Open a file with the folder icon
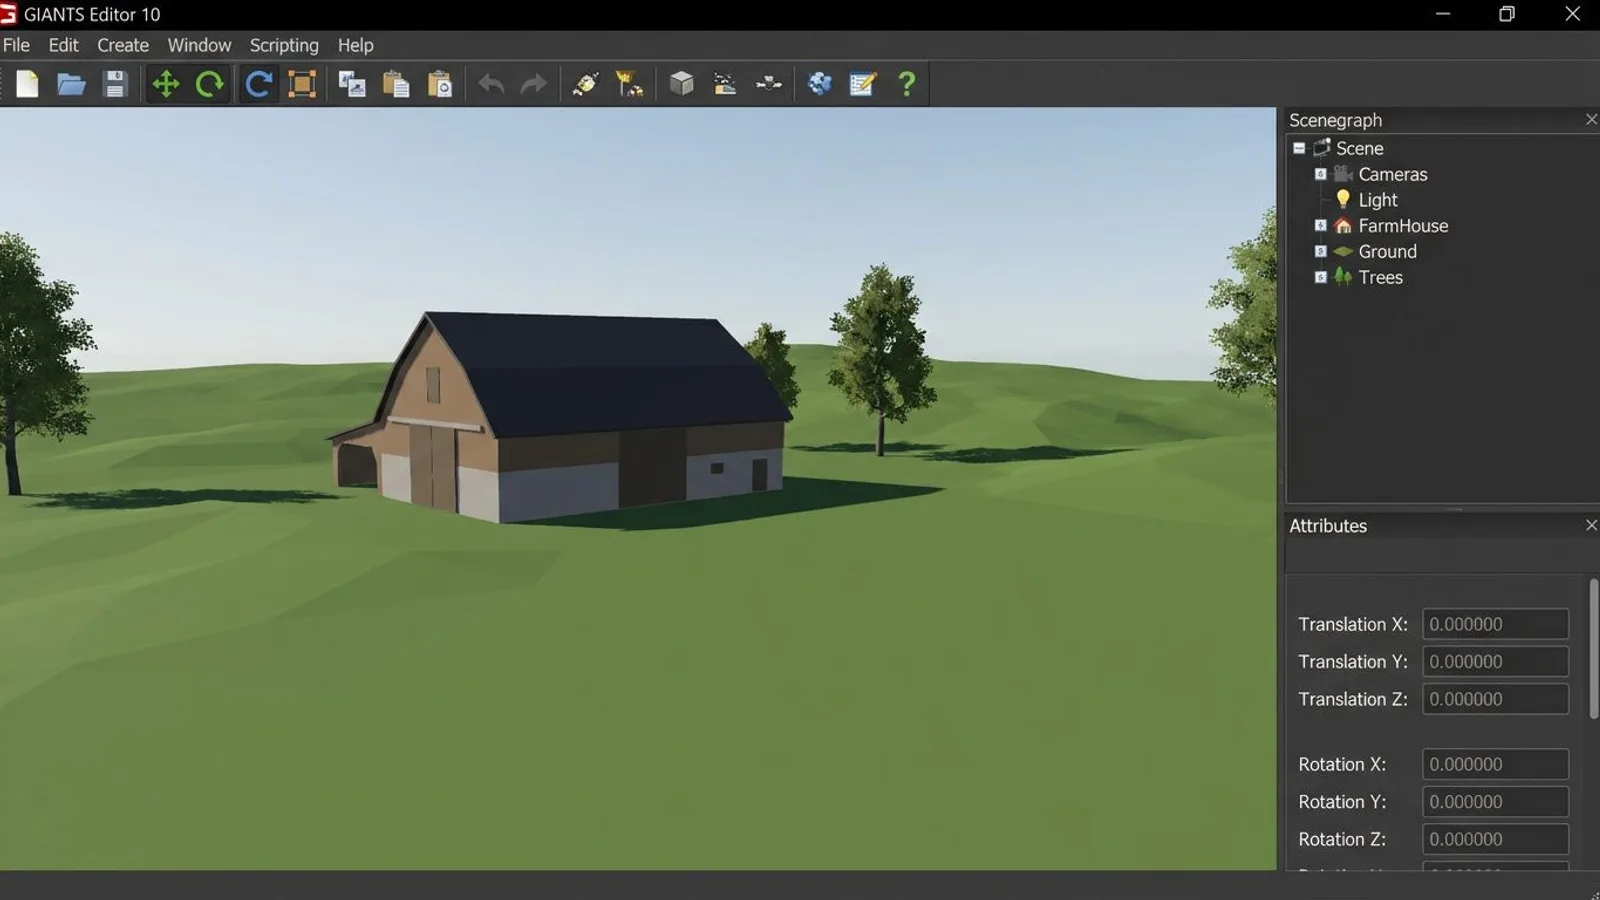Image resolution: width=1600 pixels, height=900 pixels. click(70, 84)
